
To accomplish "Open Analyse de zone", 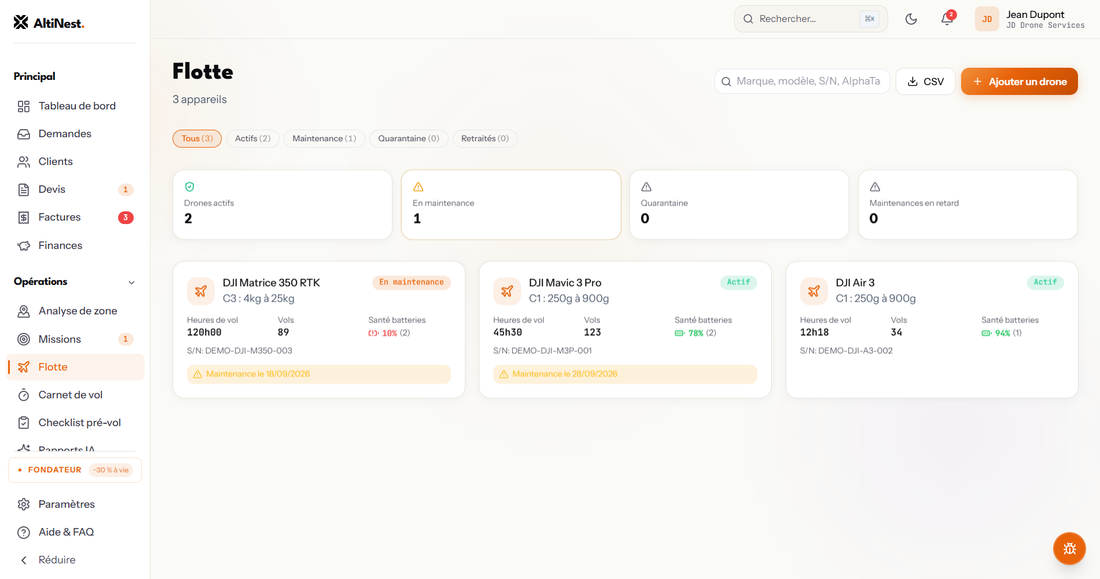I will pyautogui.click(x=76, y=311).
